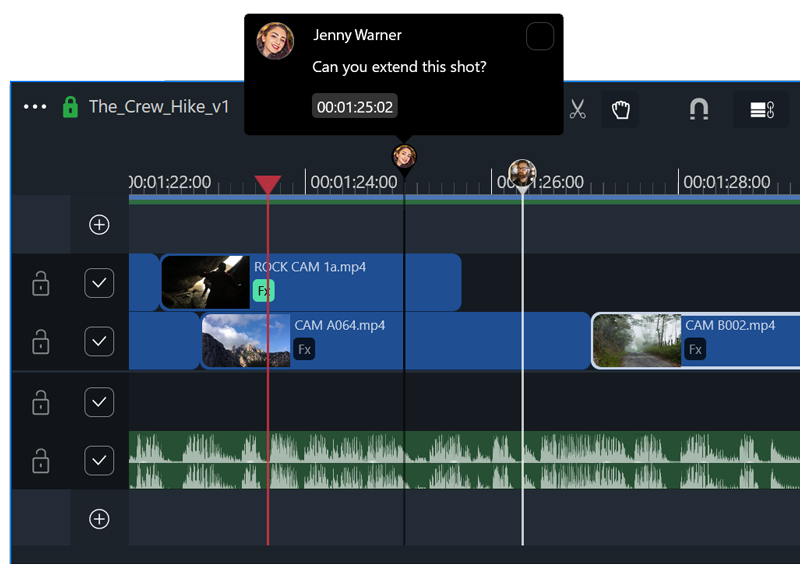Mark Jenny Warner's comment as resolved
This screenshot has height=570, width=800.
tap(540, 37)
